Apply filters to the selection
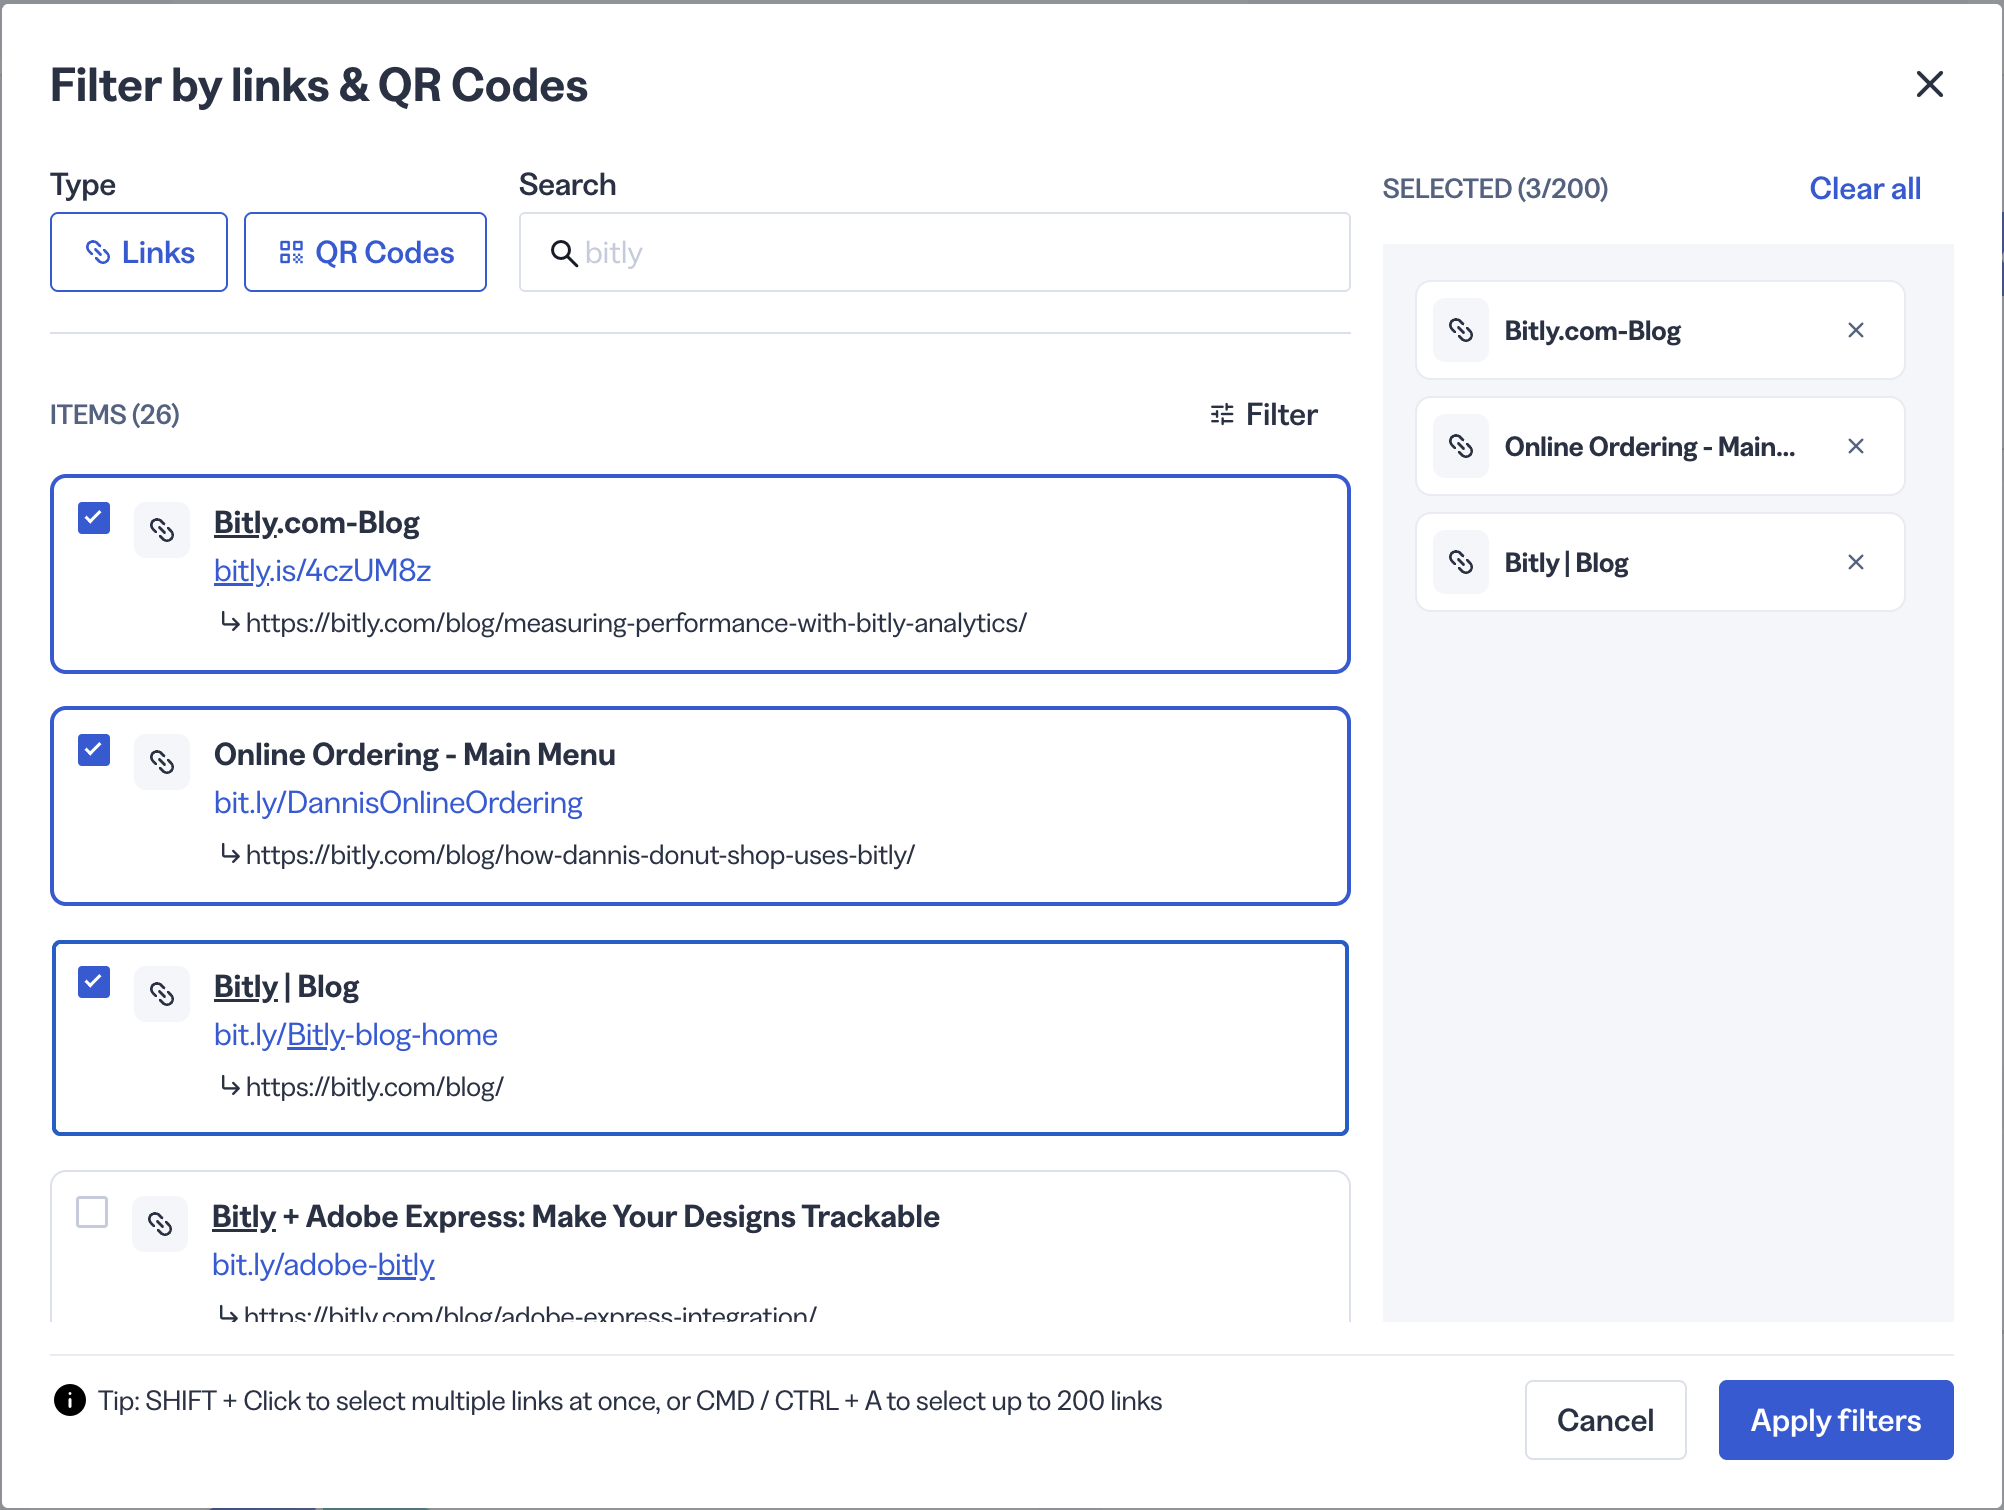 tap(1836, 1420)
